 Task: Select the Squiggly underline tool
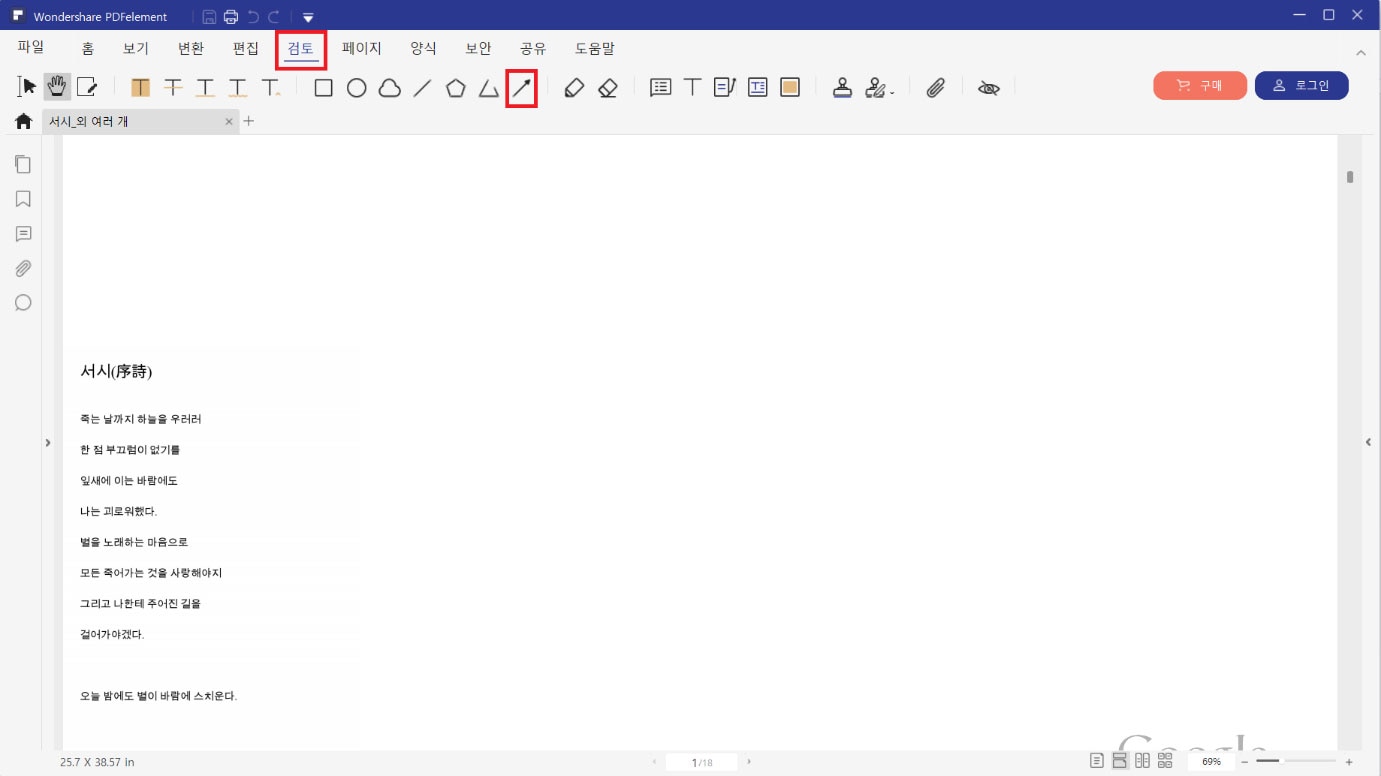point(237,88)
